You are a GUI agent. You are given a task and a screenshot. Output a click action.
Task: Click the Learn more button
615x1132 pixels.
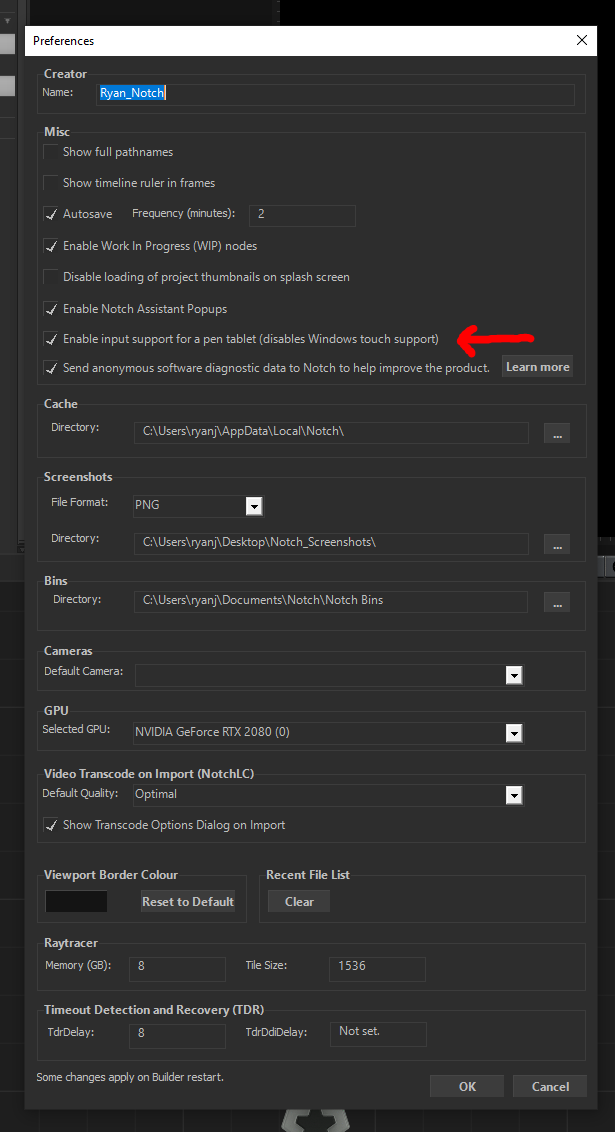(538, 367)
